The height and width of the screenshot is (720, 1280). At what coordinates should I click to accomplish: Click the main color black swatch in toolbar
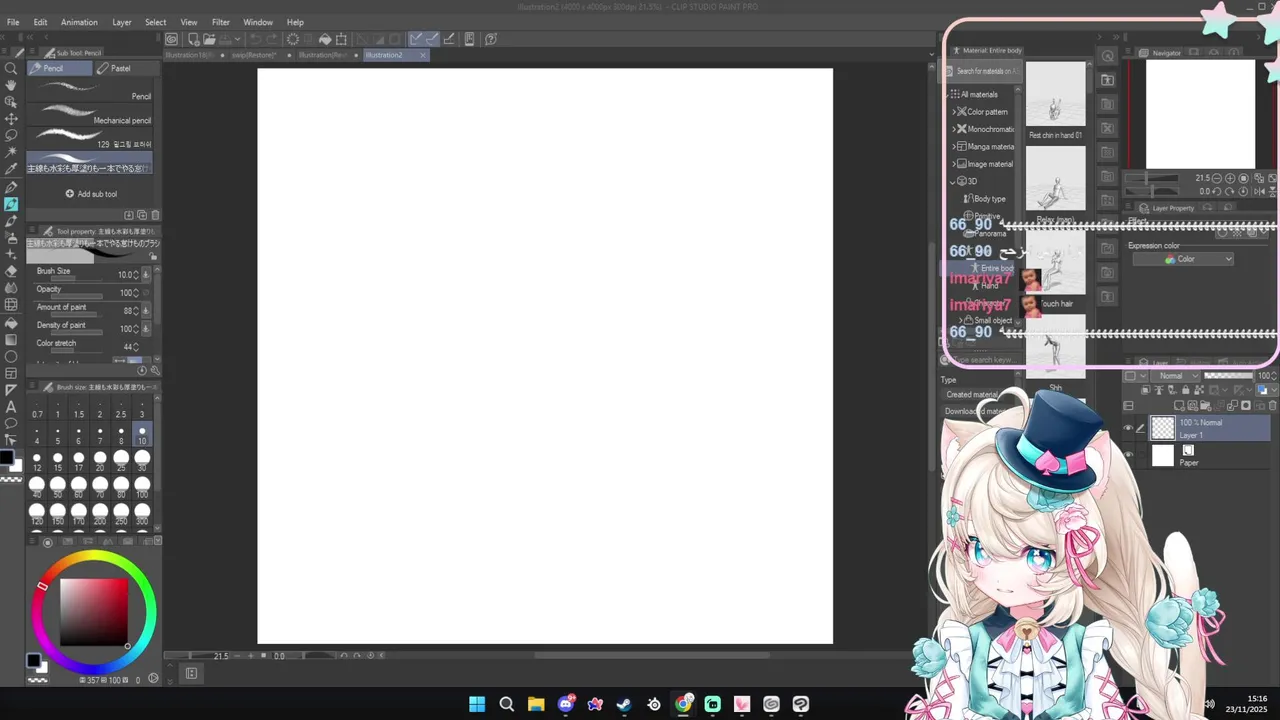6,458
